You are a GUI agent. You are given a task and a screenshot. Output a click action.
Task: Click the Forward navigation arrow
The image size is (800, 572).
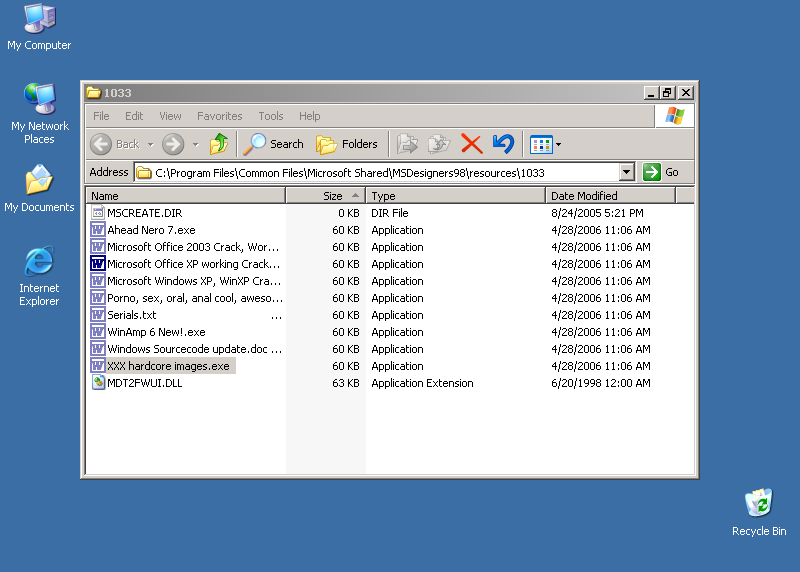(x=173, y=144)
